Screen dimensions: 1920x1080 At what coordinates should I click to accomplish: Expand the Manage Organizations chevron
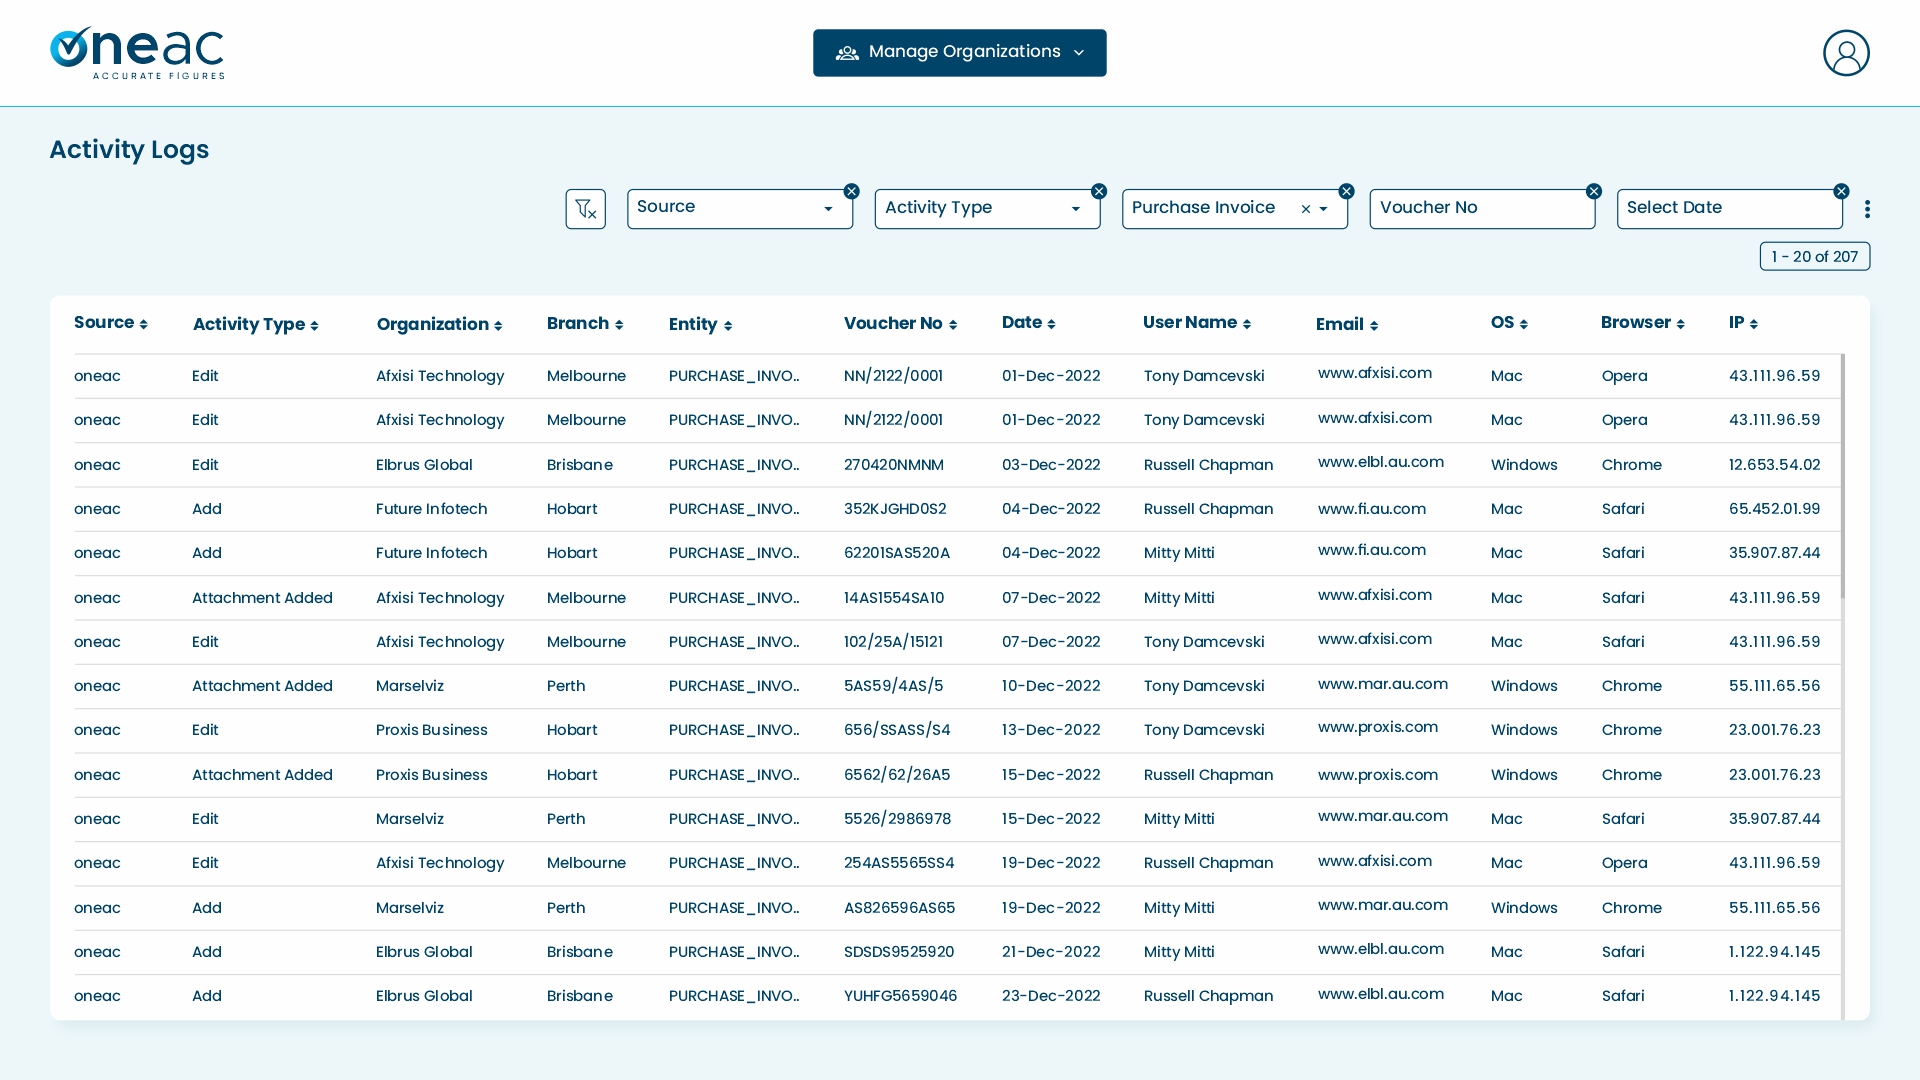click(1079, 53)
